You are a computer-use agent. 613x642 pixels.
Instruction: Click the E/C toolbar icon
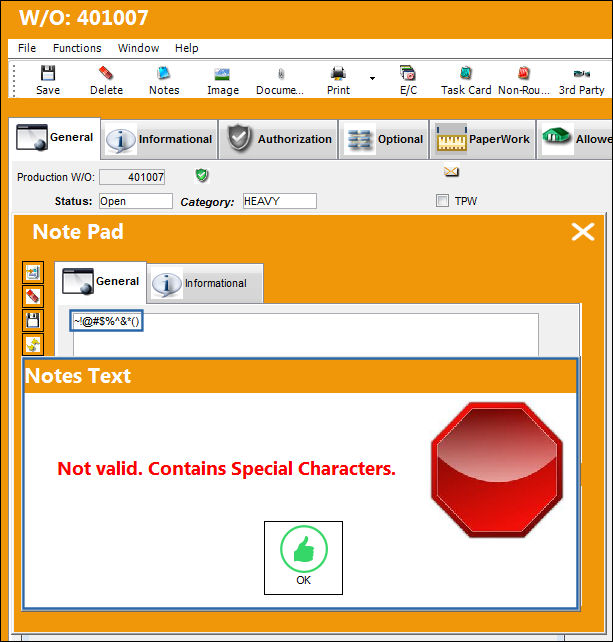tap(408, 80)
